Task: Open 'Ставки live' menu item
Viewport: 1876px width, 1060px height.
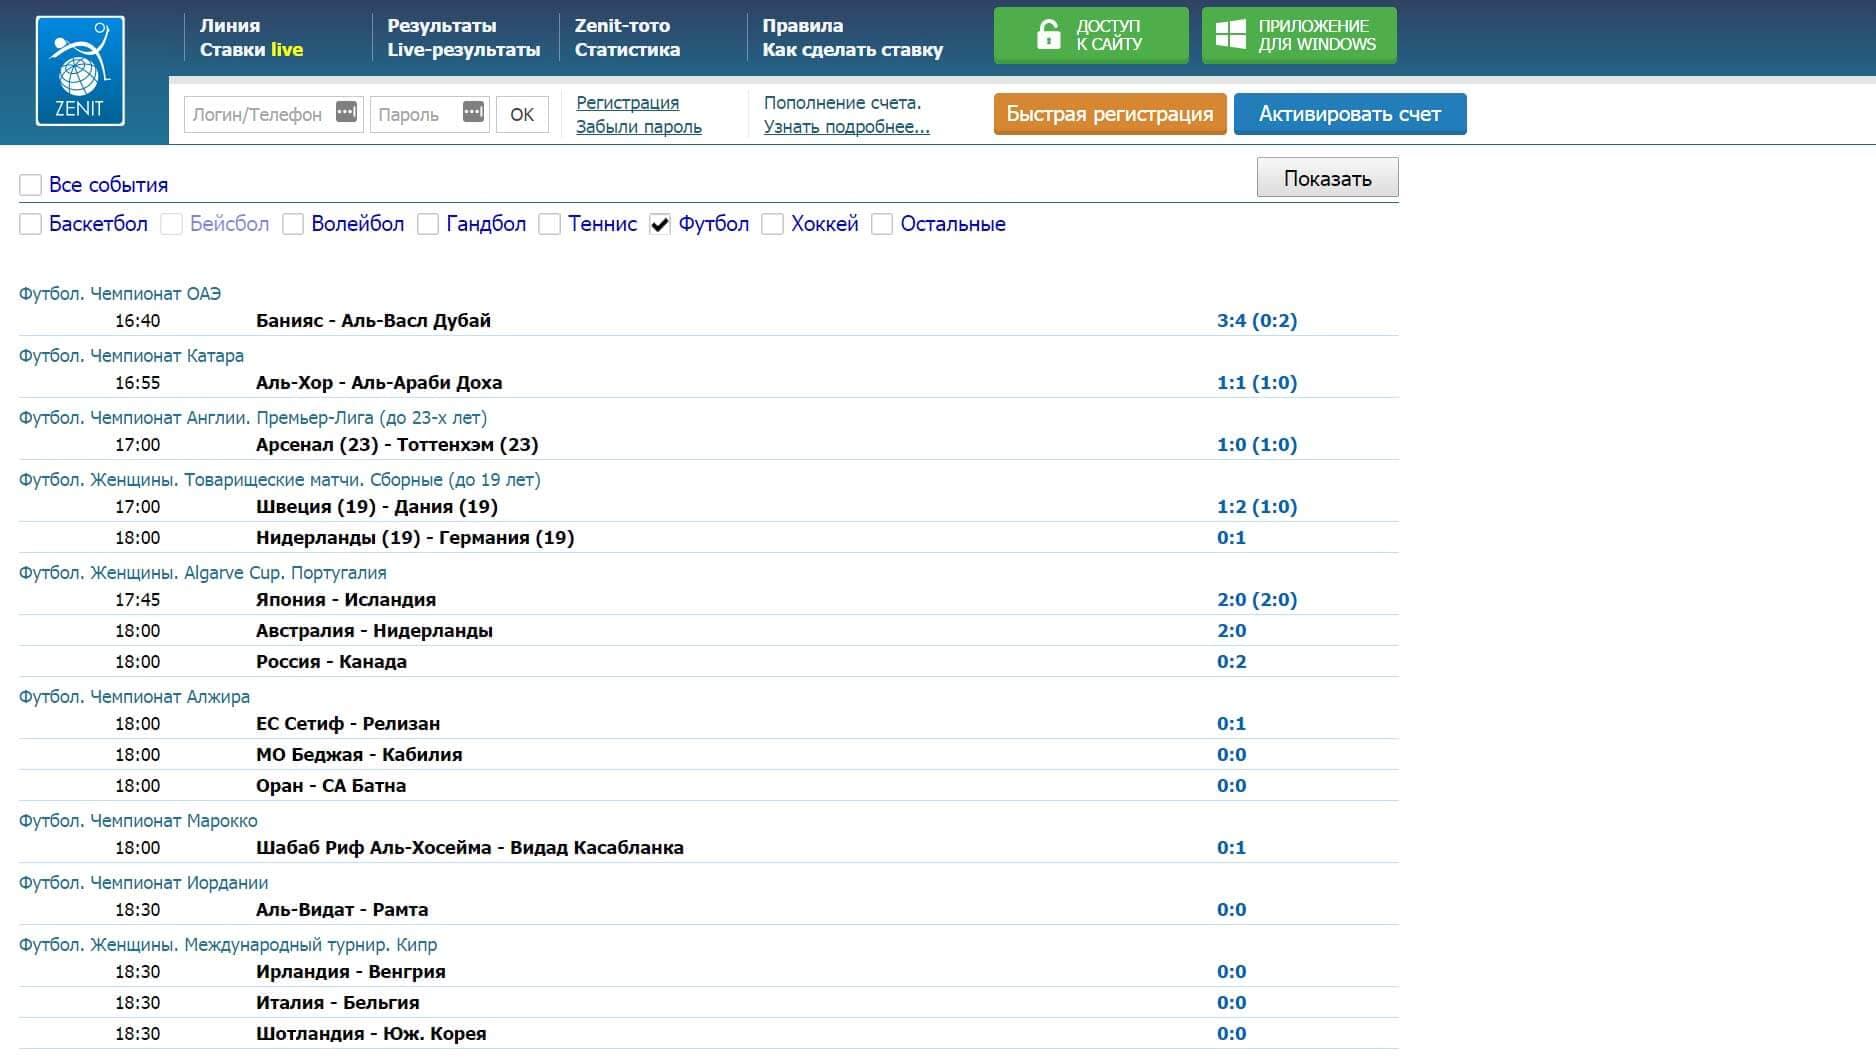Action: point(251,50)
